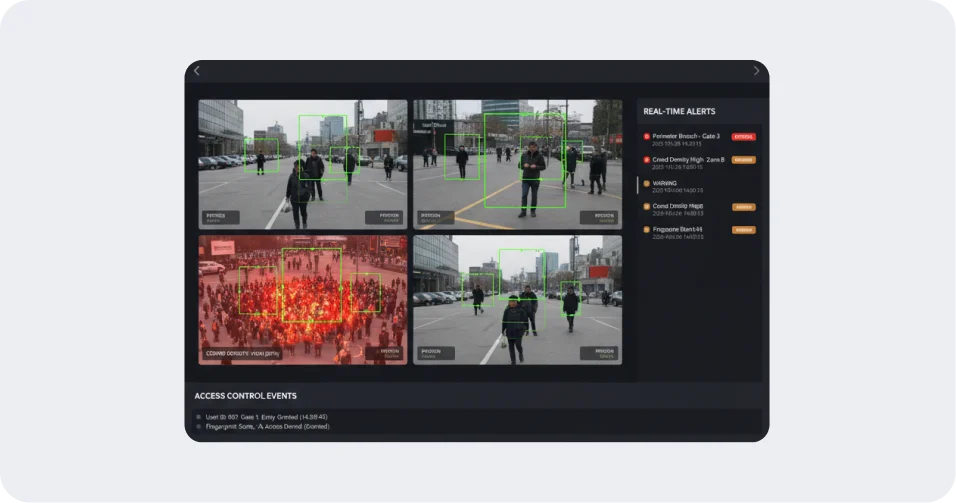Open the camera feed showing man carrying bag with parked cars
The height and width of the screenshot is (503, 956).
(302, 165)
